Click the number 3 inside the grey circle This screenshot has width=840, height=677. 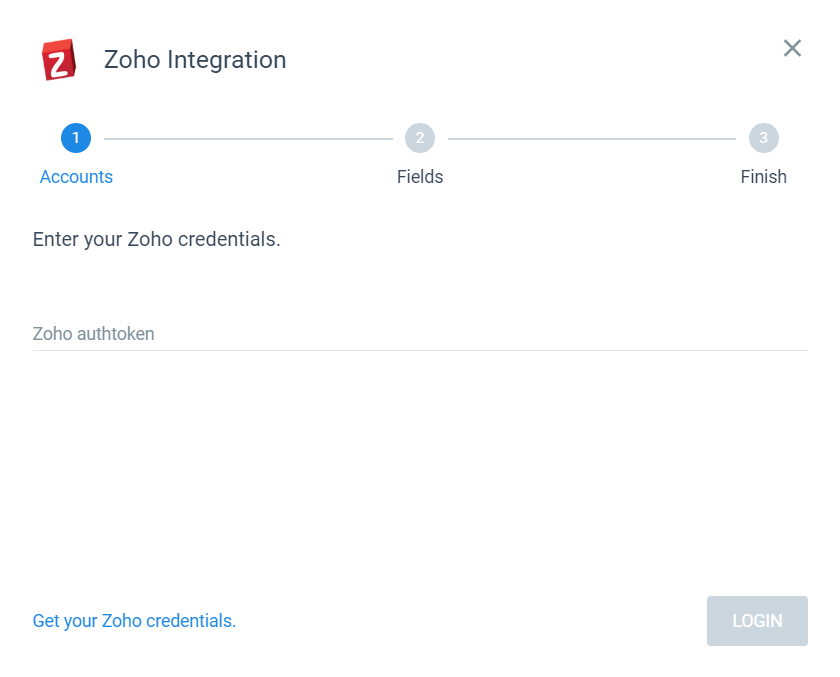(763, 138)
